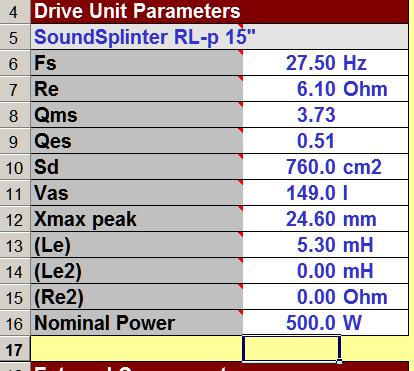The image size is (414, 371).
Task: Select row header 15
Action: [15, 297]
